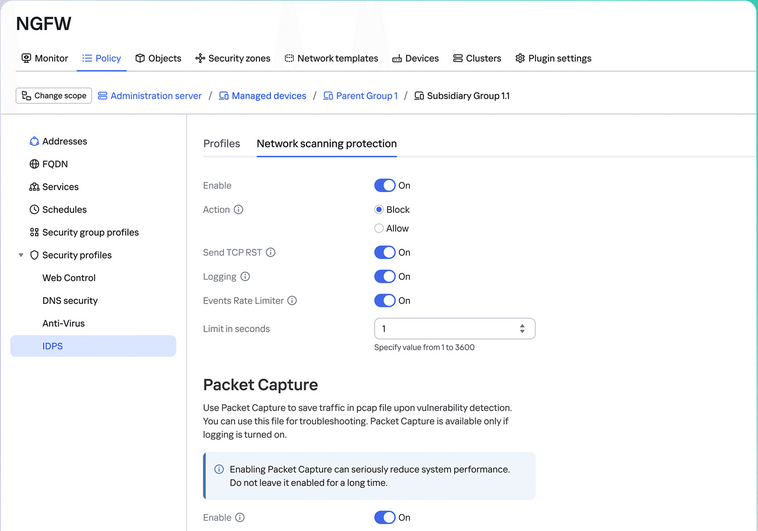This screenshot has height=531, width=758.
Task: Click the Limit in seconds stepper arrows
Action: tap(522, 329)
